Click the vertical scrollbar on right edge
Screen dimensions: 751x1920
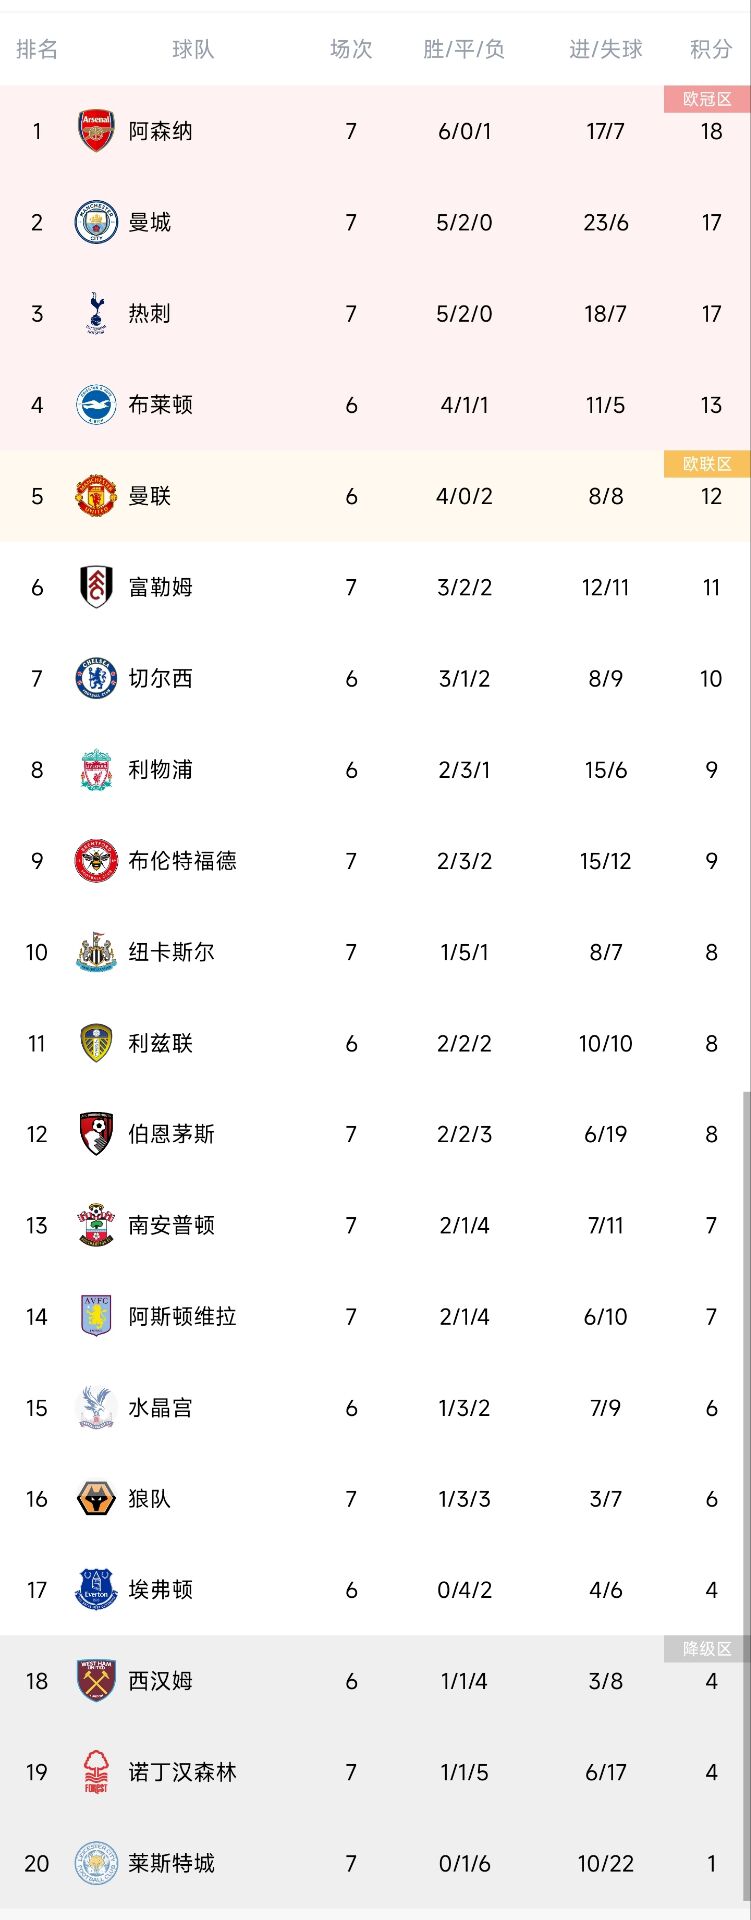click(746, 1500)
